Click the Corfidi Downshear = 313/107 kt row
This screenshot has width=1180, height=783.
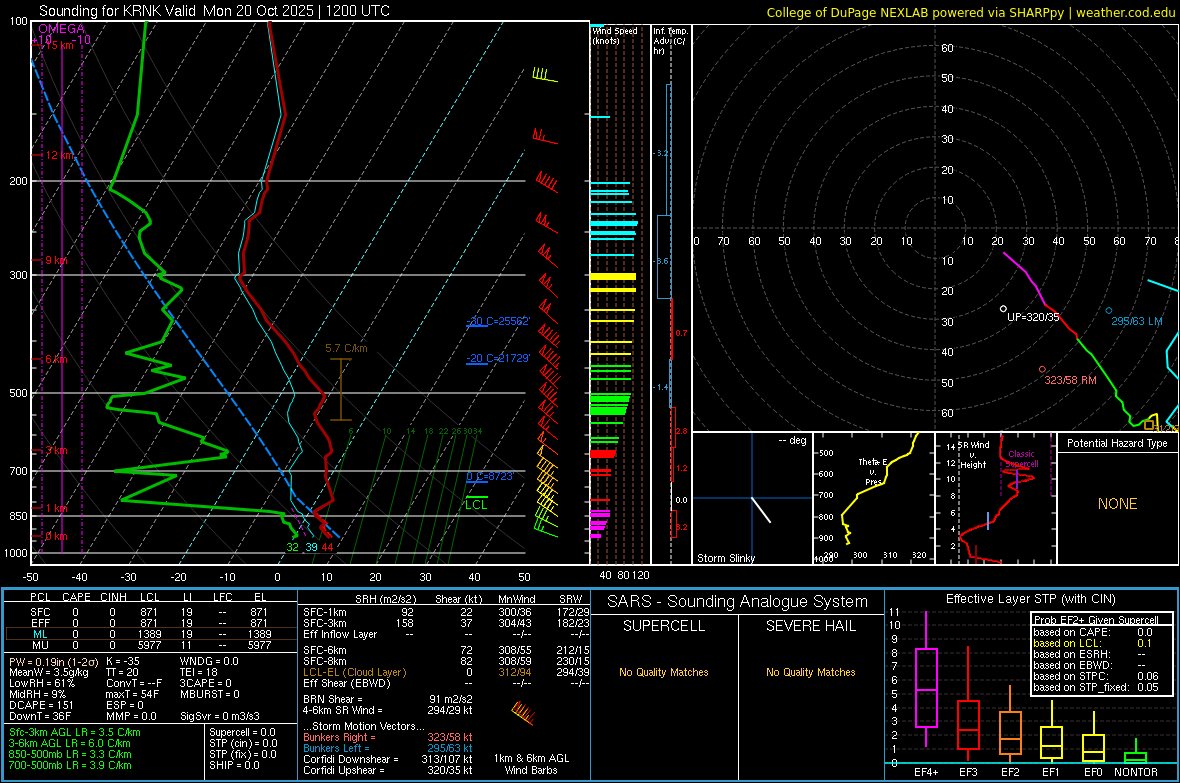coord(388,759)
